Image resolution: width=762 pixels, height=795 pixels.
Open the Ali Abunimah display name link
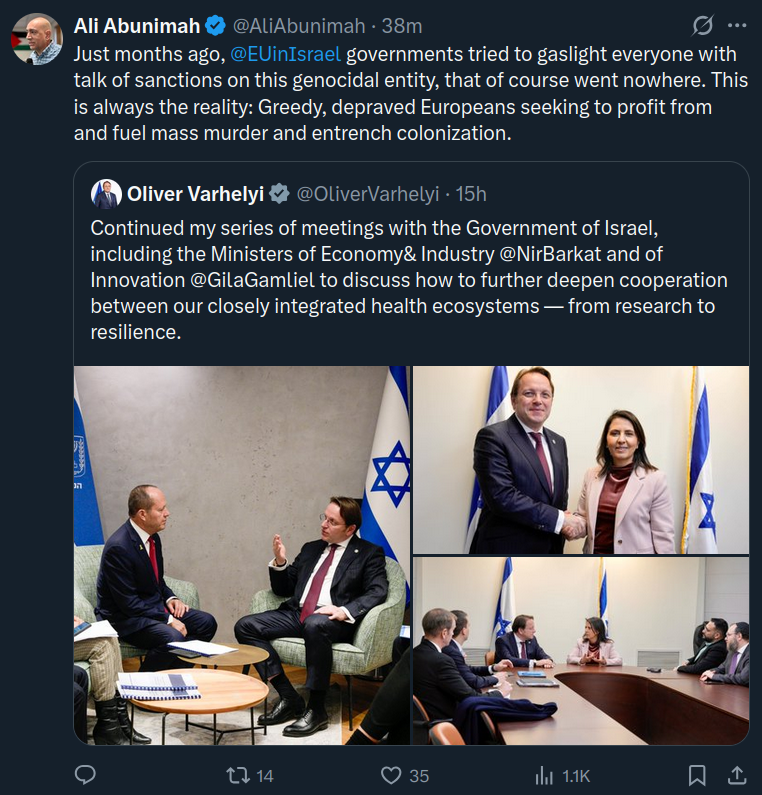(x=137, y=26)
